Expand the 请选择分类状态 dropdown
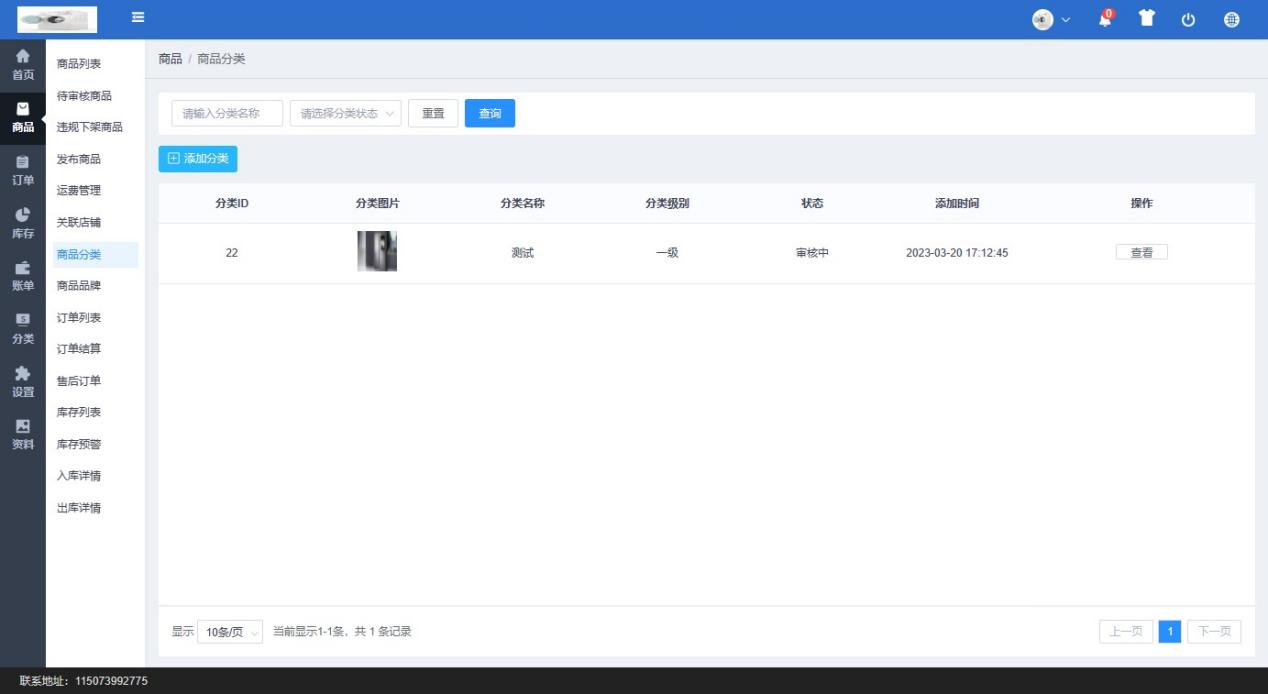The height and width of the screenshot is (694, 1268). 346,113
